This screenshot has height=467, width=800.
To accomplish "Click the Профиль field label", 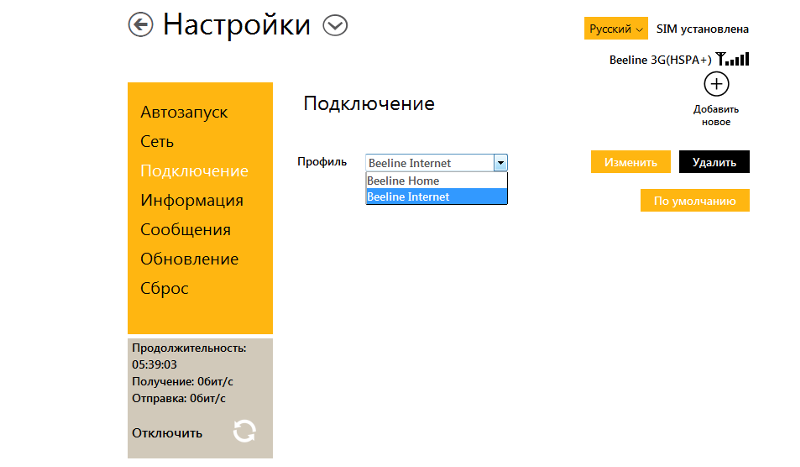I will pyautogui.click(x=322, y=162).
